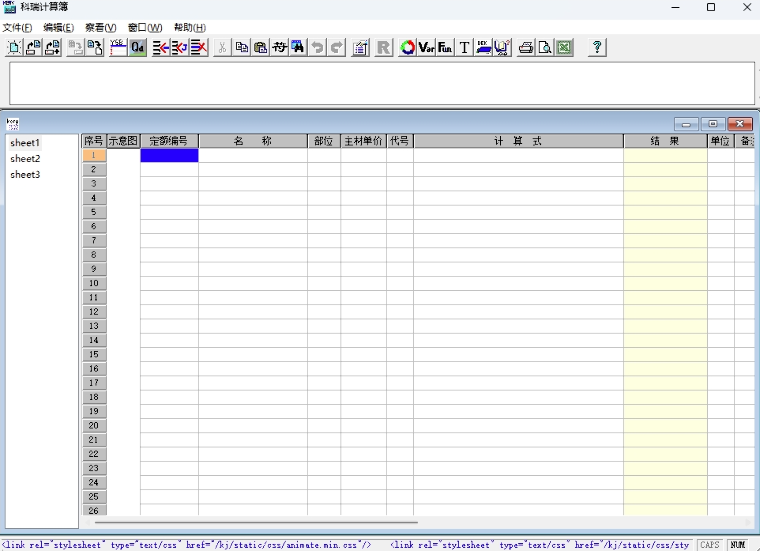Open the 文件(F) menu

[17, 27]
